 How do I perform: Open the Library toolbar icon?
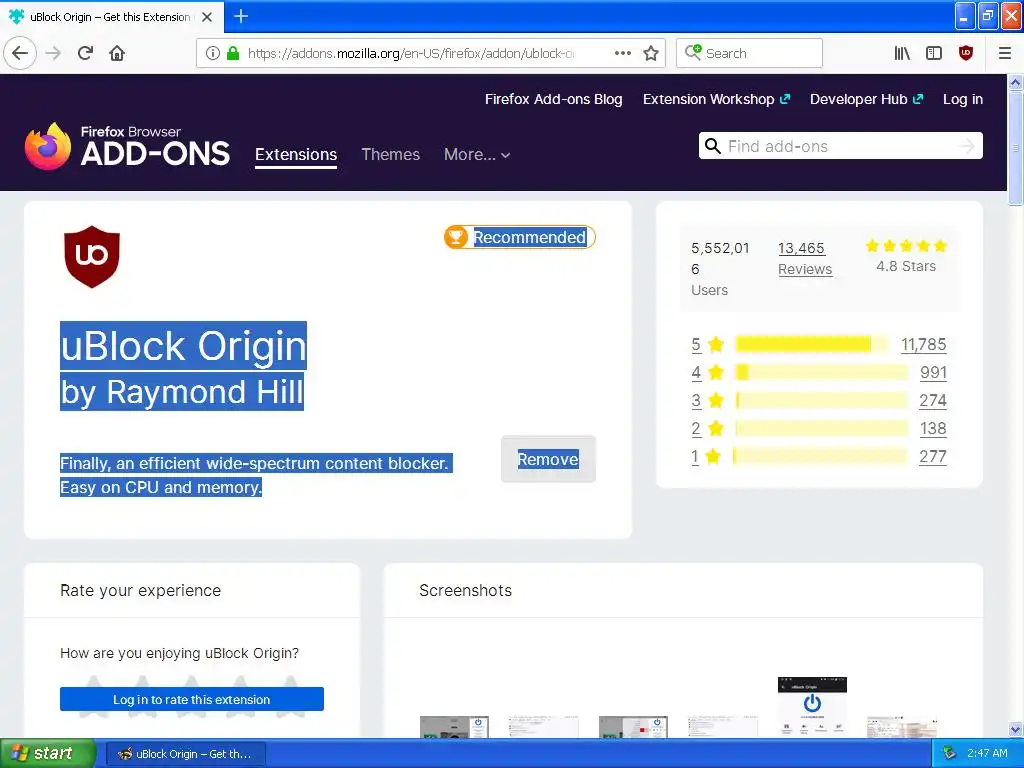click(902, 53)
